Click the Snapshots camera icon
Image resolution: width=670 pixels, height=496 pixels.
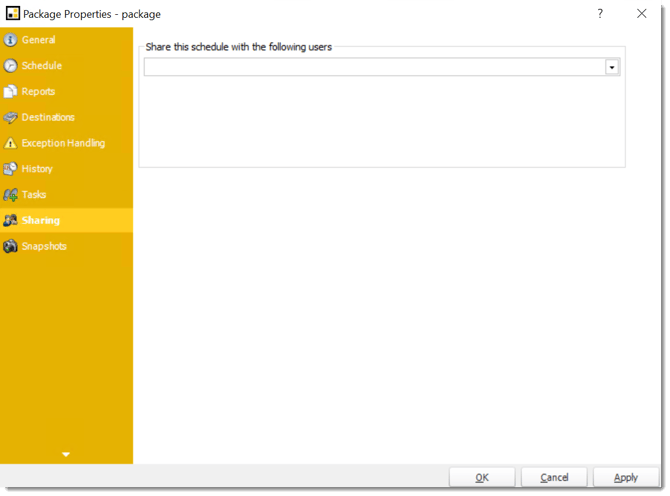(10, 247)
